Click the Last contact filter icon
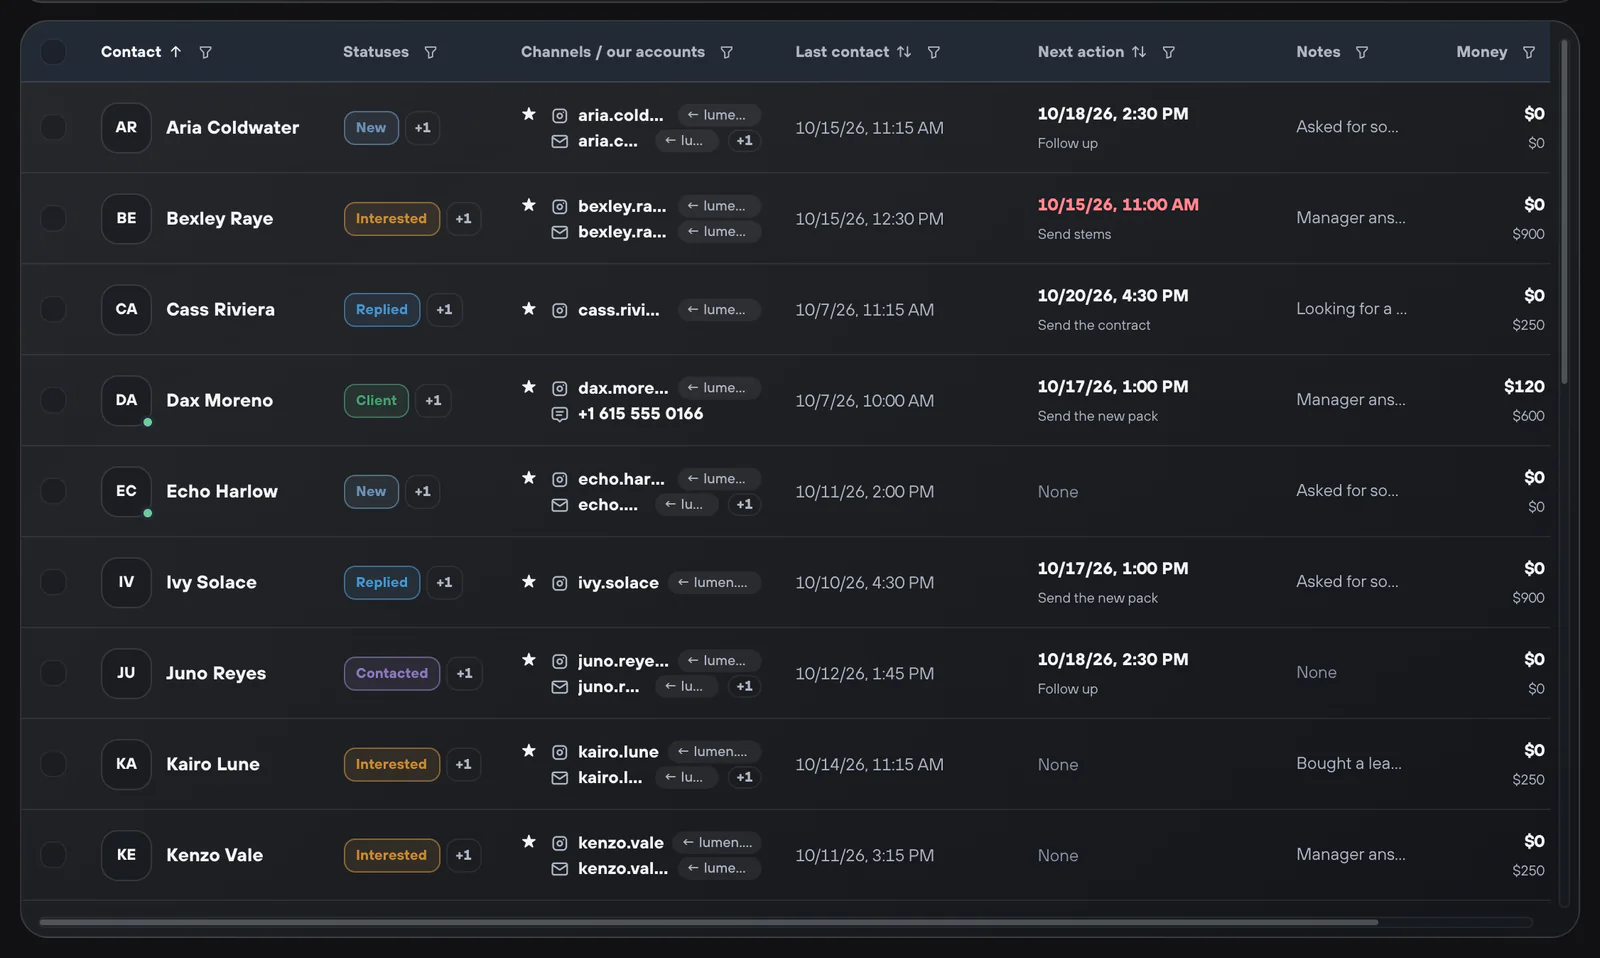1600x958 pixels. pos(933,52)
